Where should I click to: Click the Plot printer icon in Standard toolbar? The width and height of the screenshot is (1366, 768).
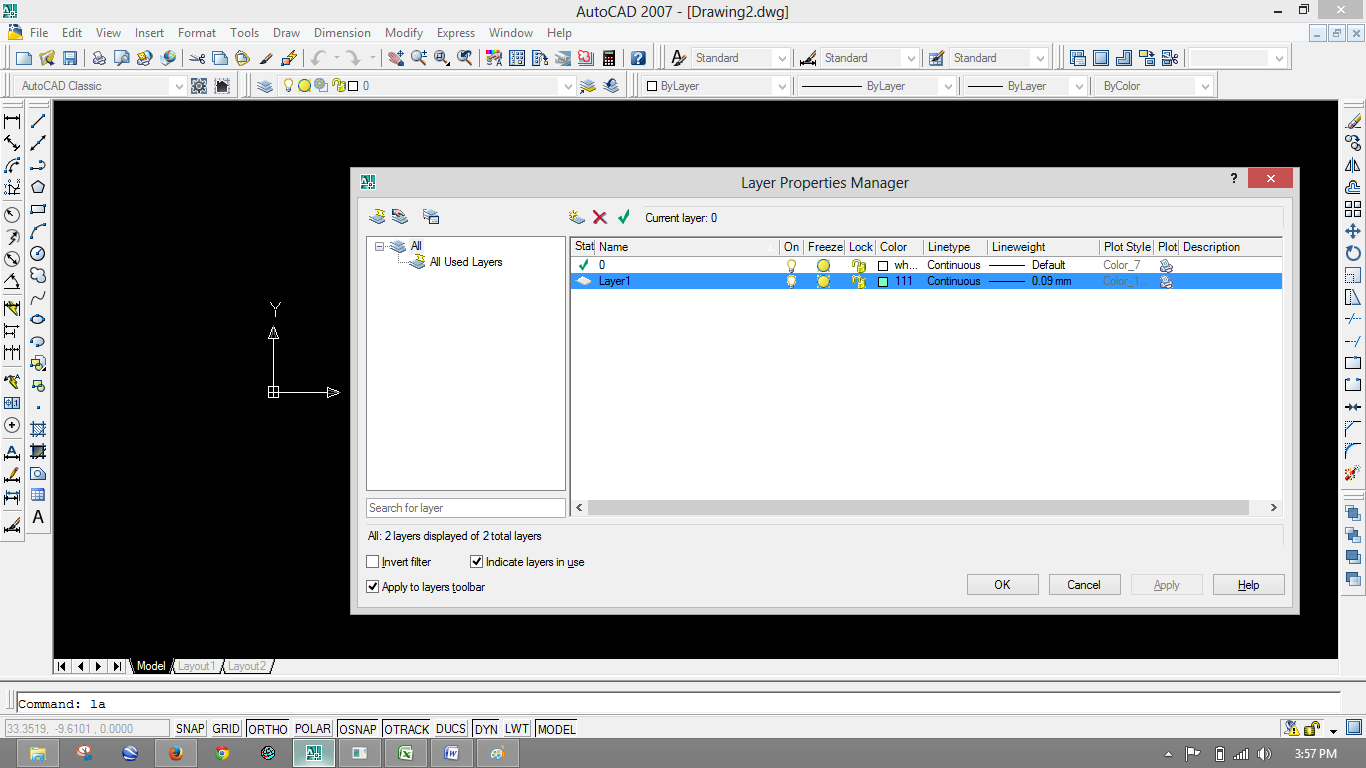(99, 58)
